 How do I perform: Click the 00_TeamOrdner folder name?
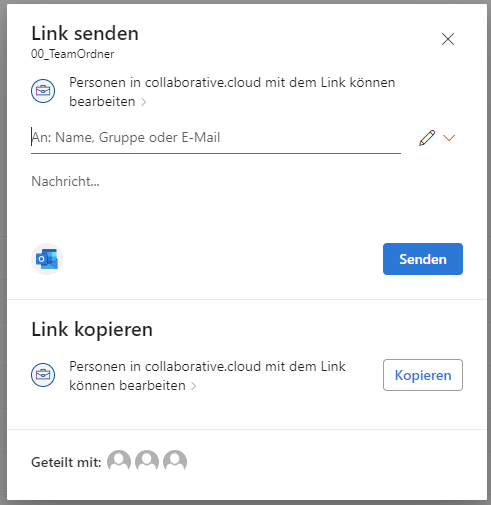pyautogui.click(x=72, y=54)
